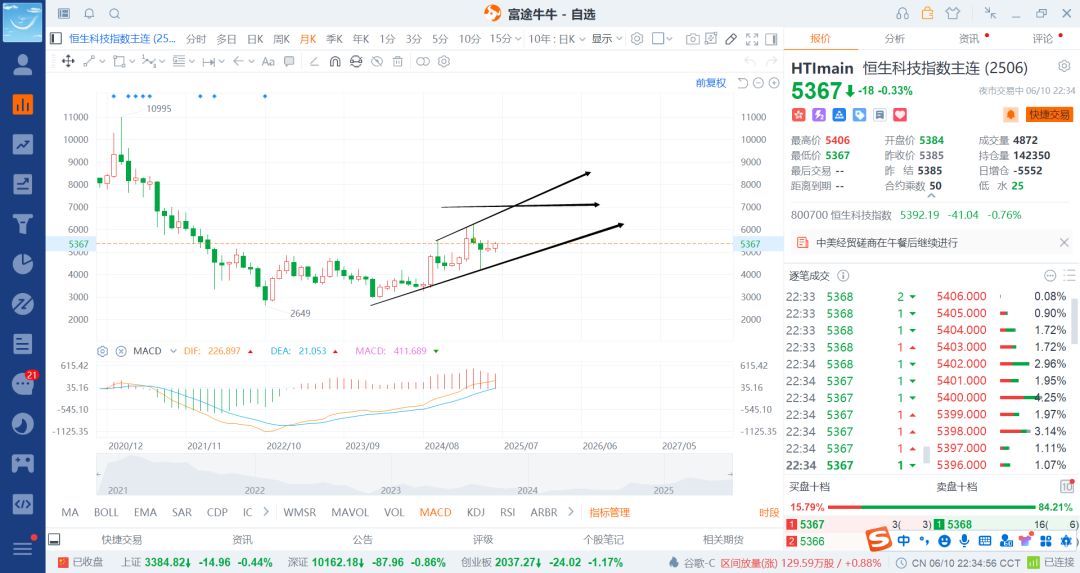Switch to the 评论 tab
1080x573 pixels.
pyautogui.click(x=1043, y=39)
